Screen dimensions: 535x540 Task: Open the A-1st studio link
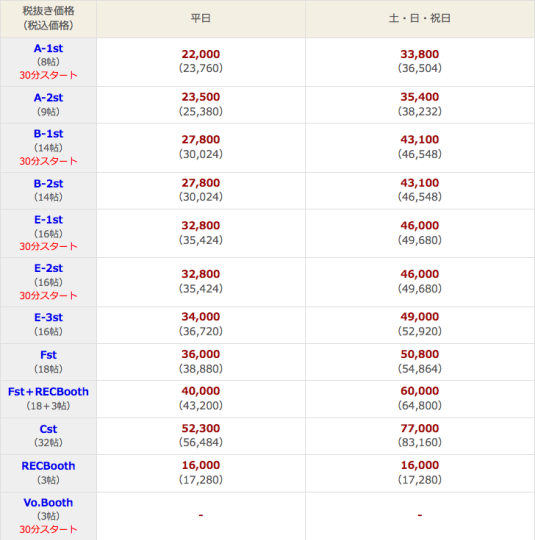click(48, 49)
